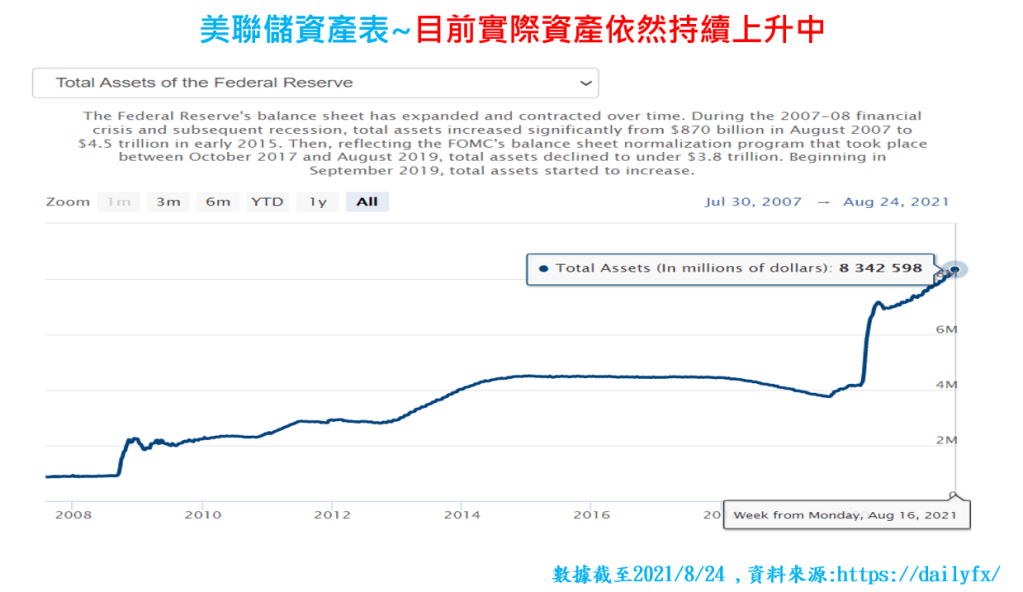Image resolution: width=1023 pixels, height=592 pixels.
Task: Click the Total Assets tooltip box
Action: [x=730, y=268]
